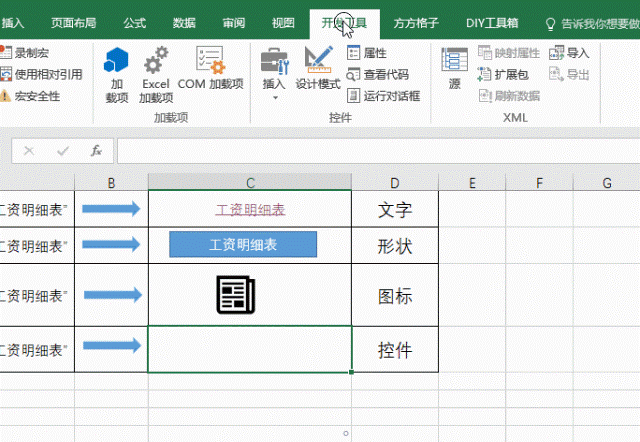Click the 工资明细表 hyperlink text
The image size is (640, 442).
250,210
